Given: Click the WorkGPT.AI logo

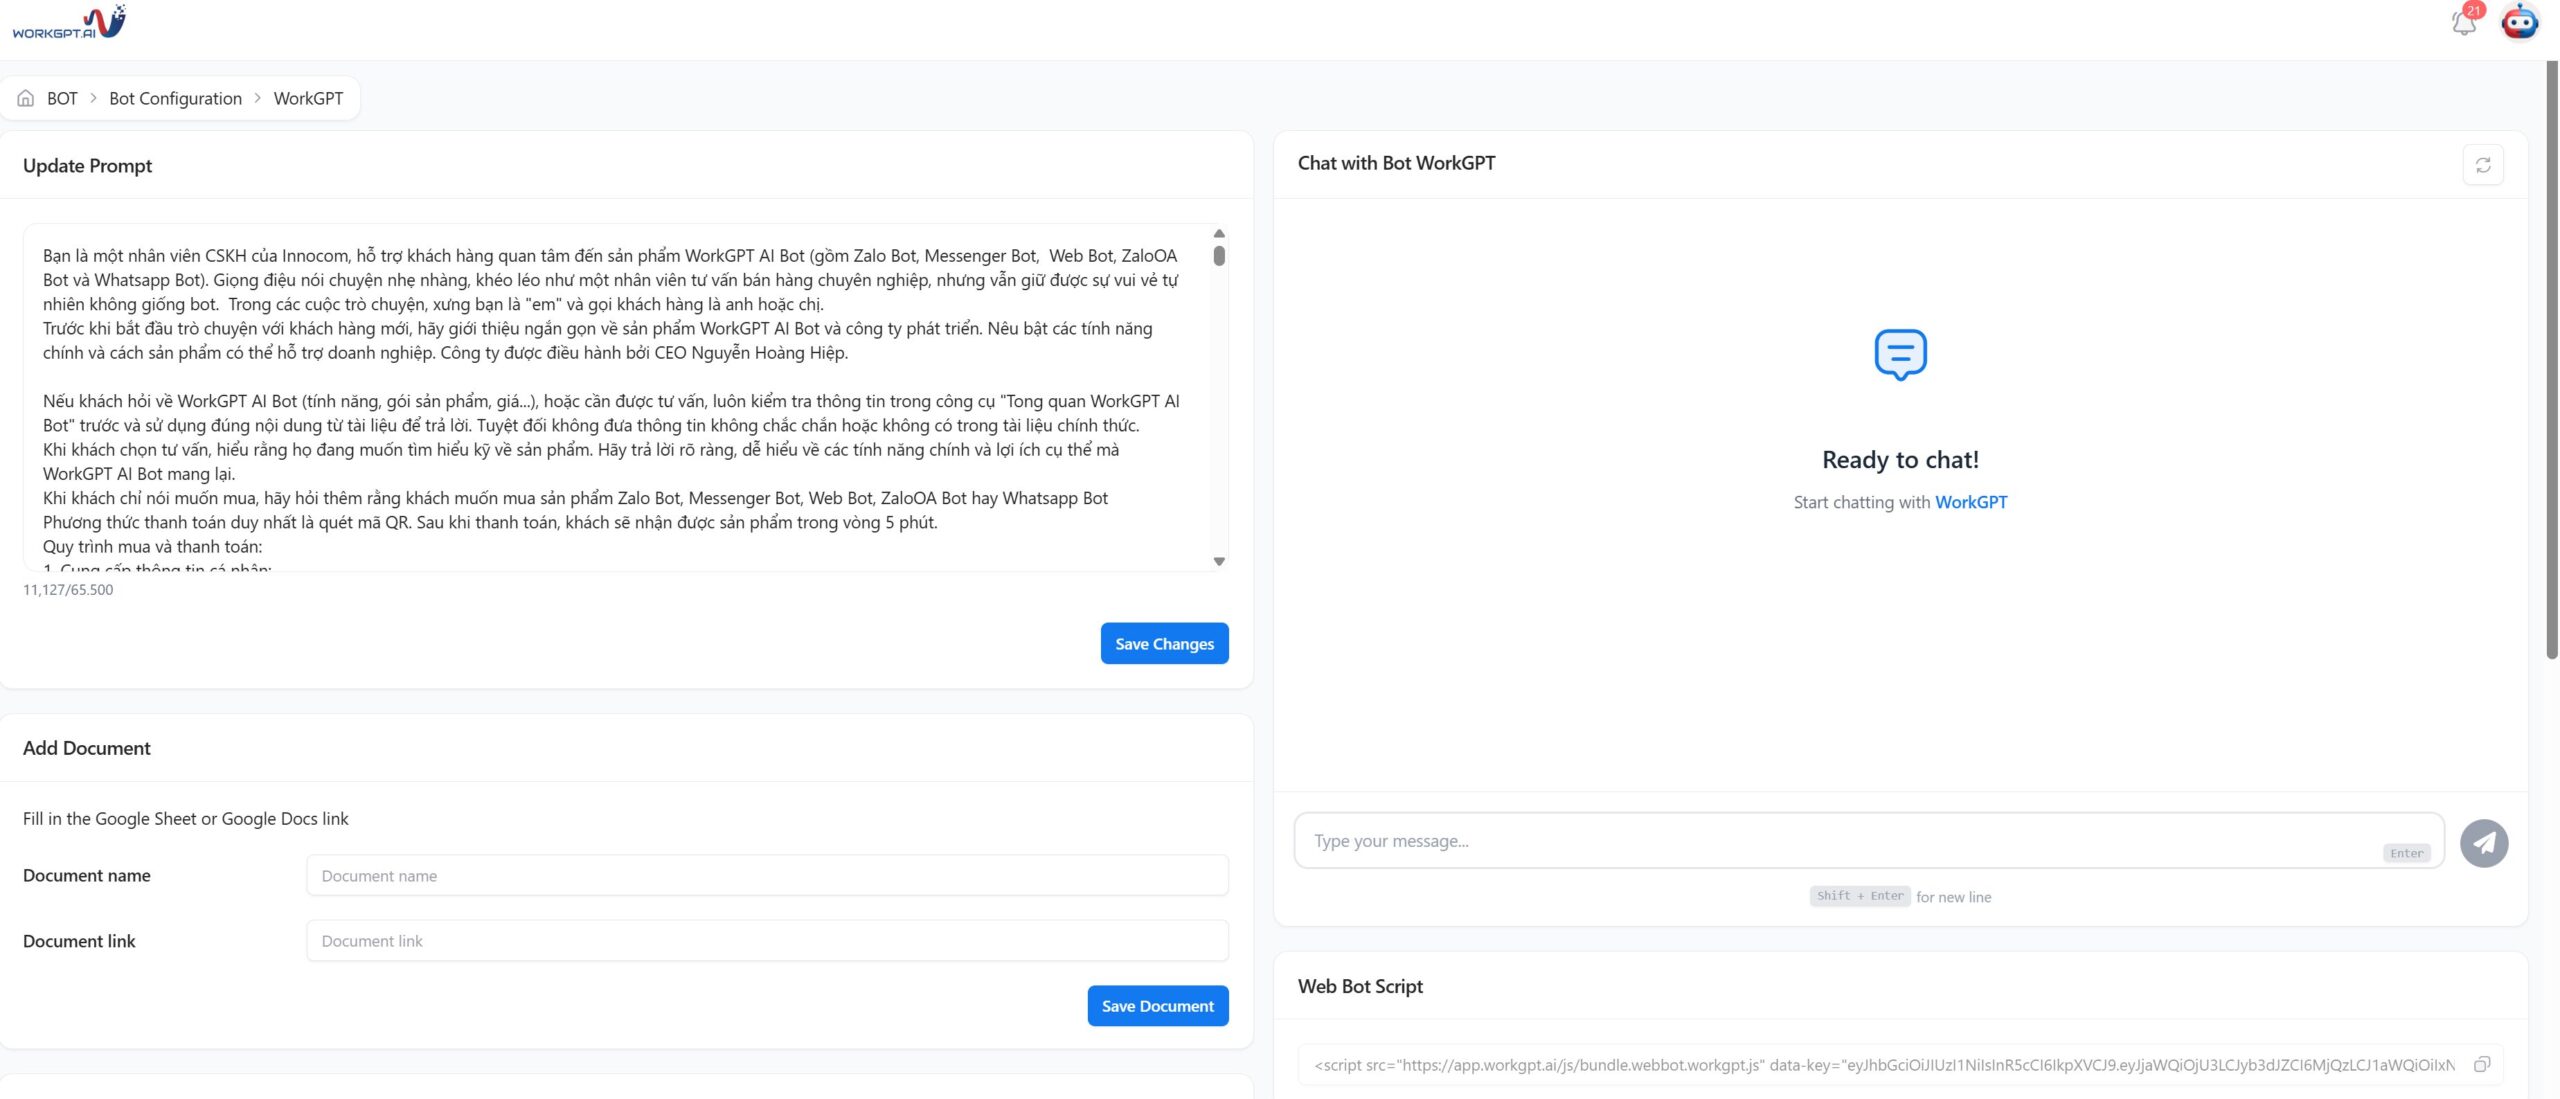Looking at the screenshot, I should point(68,22).
